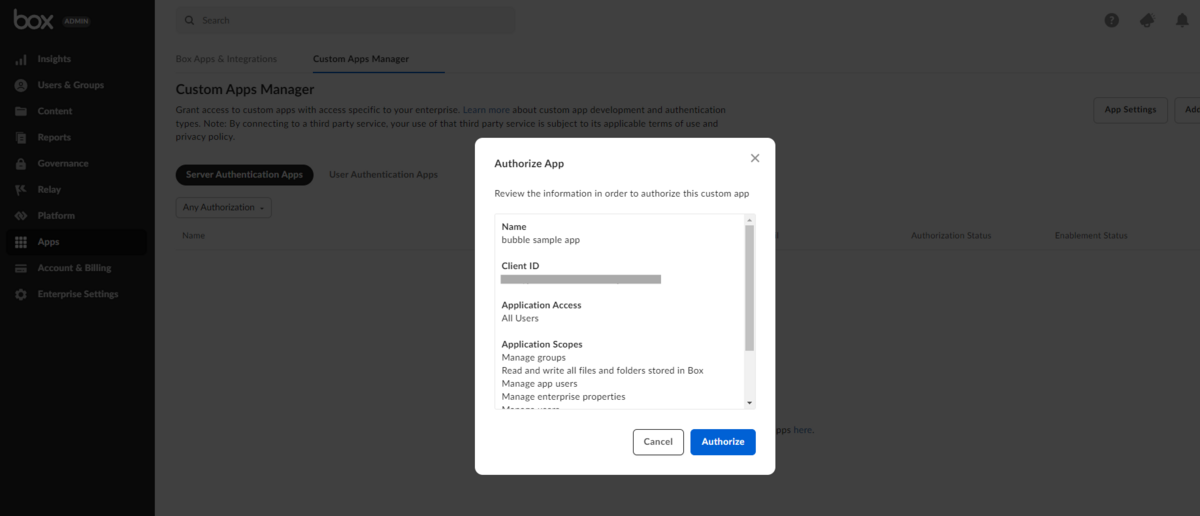Click the Enterprise Settings gear icon
The width and height of the screenshot is (1200, 516).
point(20,294)
